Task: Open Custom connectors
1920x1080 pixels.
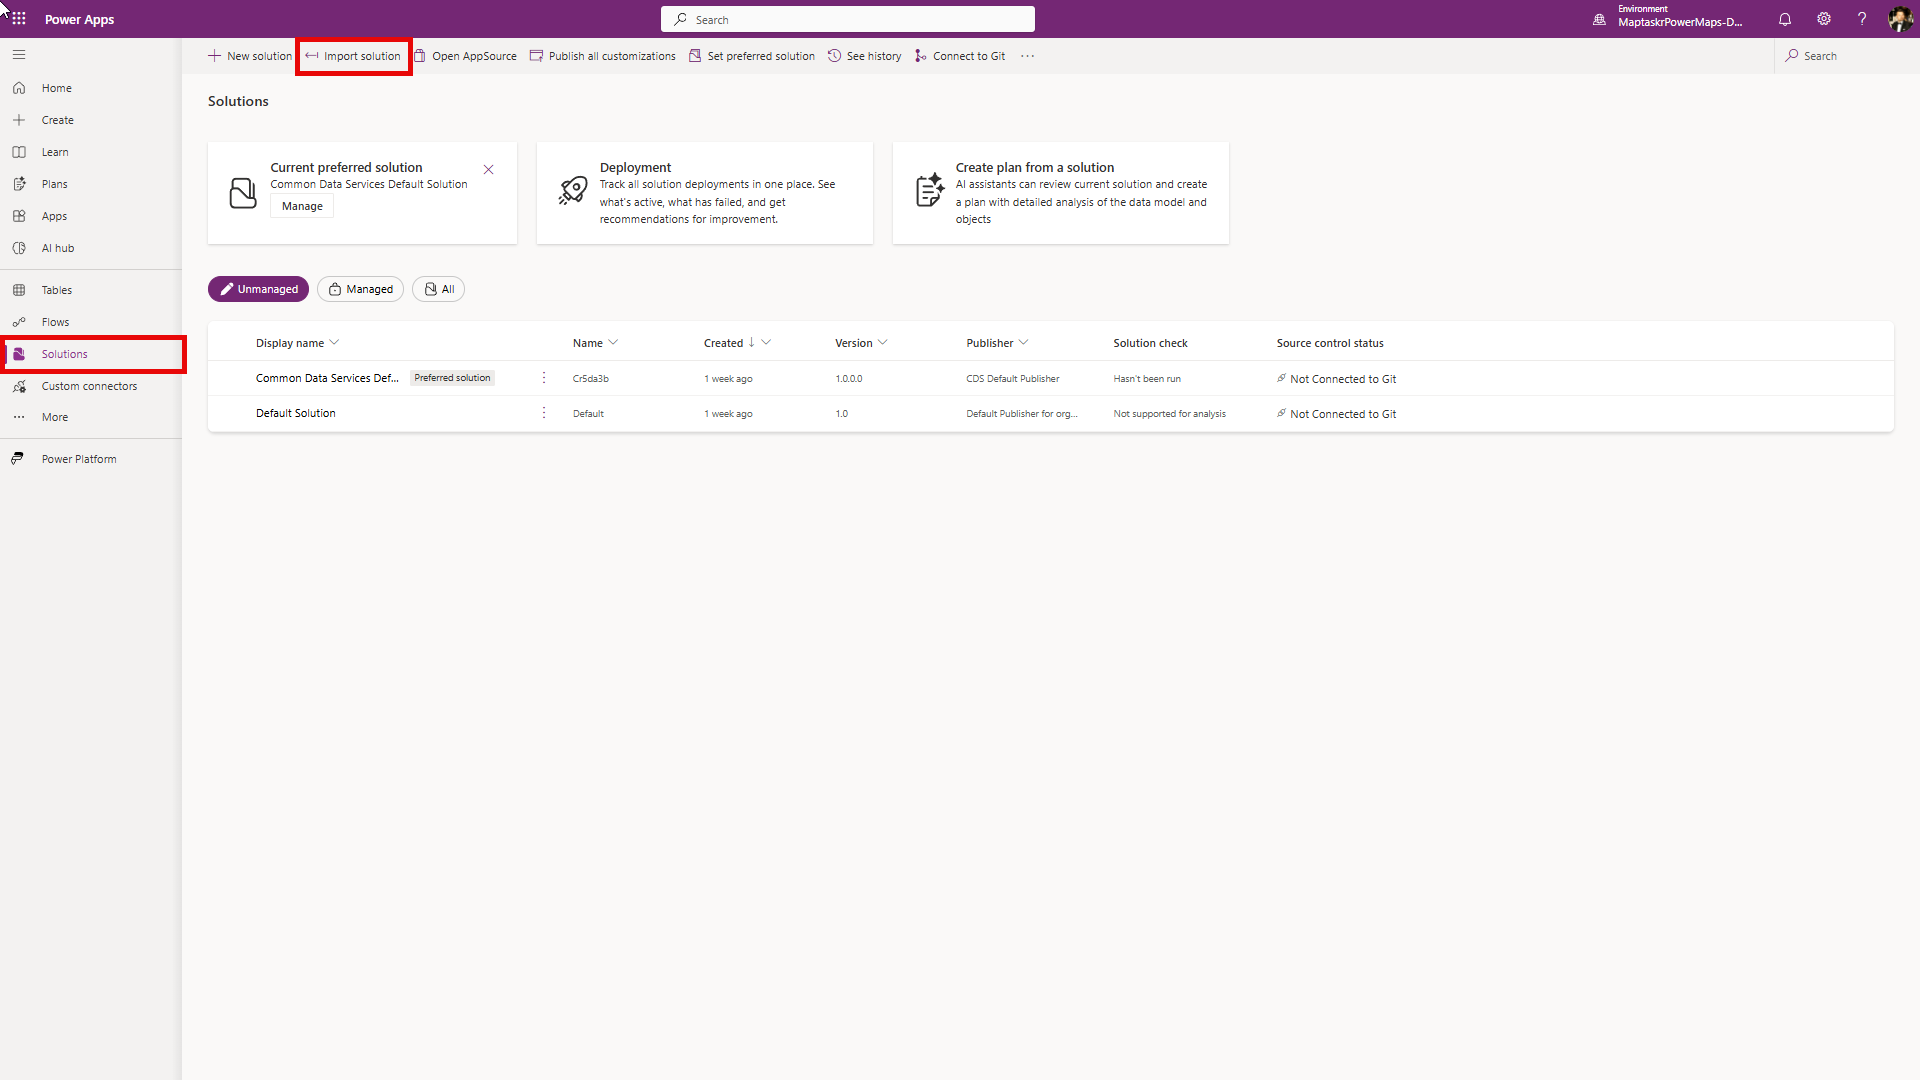Action: pos(89,385)
